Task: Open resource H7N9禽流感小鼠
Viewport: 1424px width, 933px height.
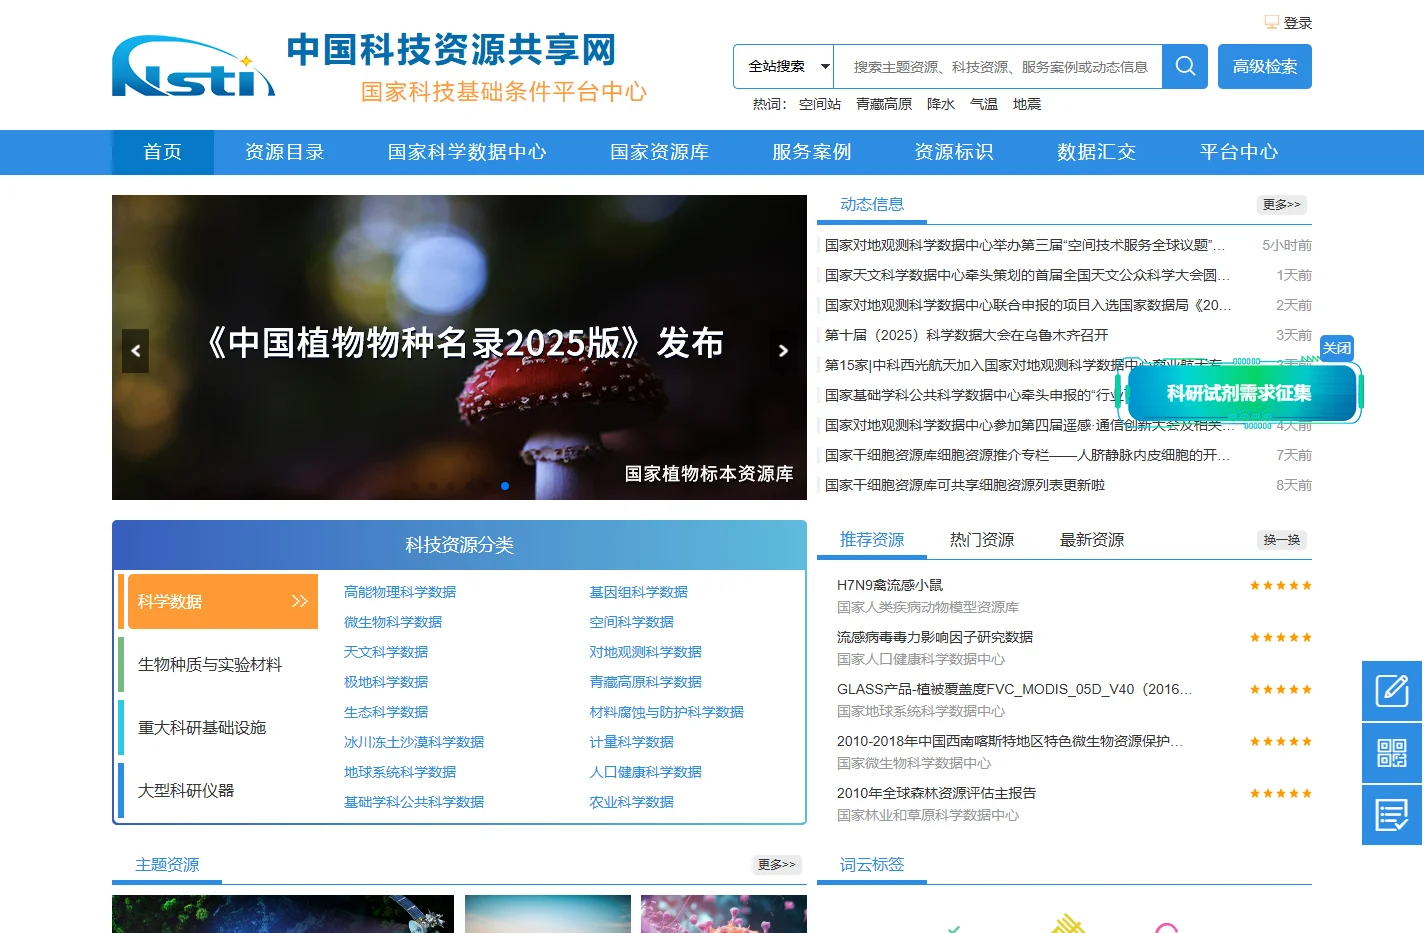Action: click(x=890, y=585)
